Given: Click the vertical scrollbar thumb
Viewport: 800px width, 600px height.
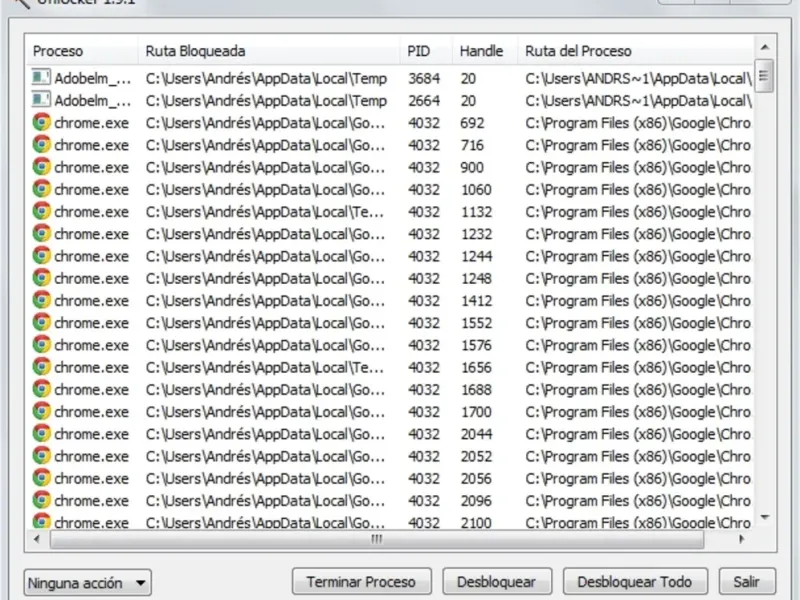Looking at the screenshot, I should pyautogui.click(x=764, y=76).
